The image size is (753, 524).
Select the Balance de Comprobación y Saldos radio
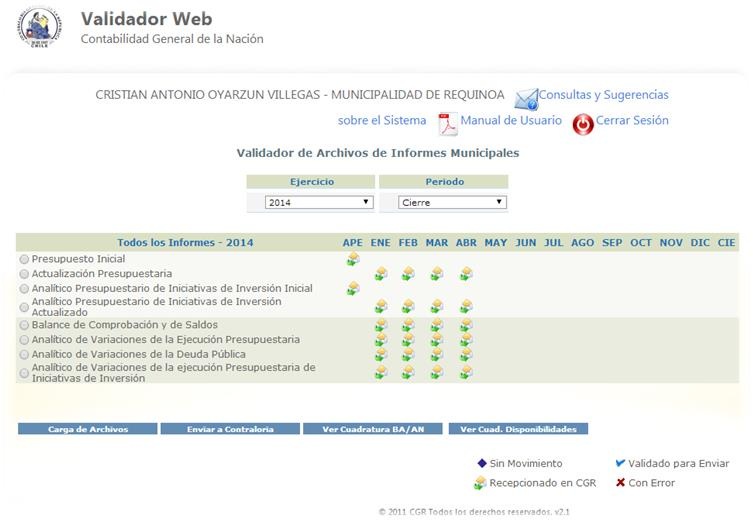click(24, 325)
